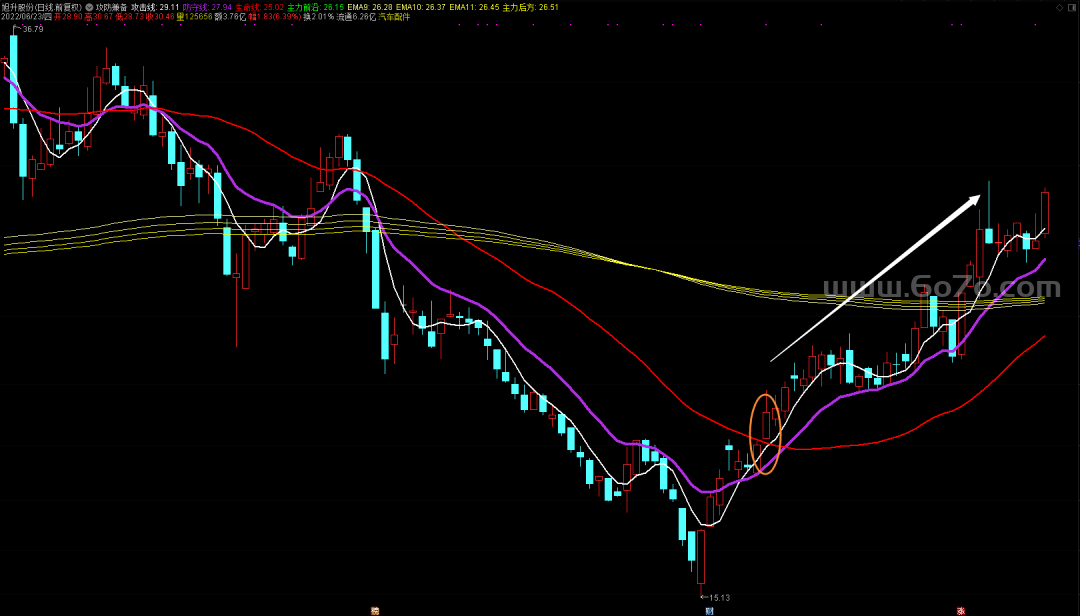Click the 攻防兼备 indicator name

111,8
